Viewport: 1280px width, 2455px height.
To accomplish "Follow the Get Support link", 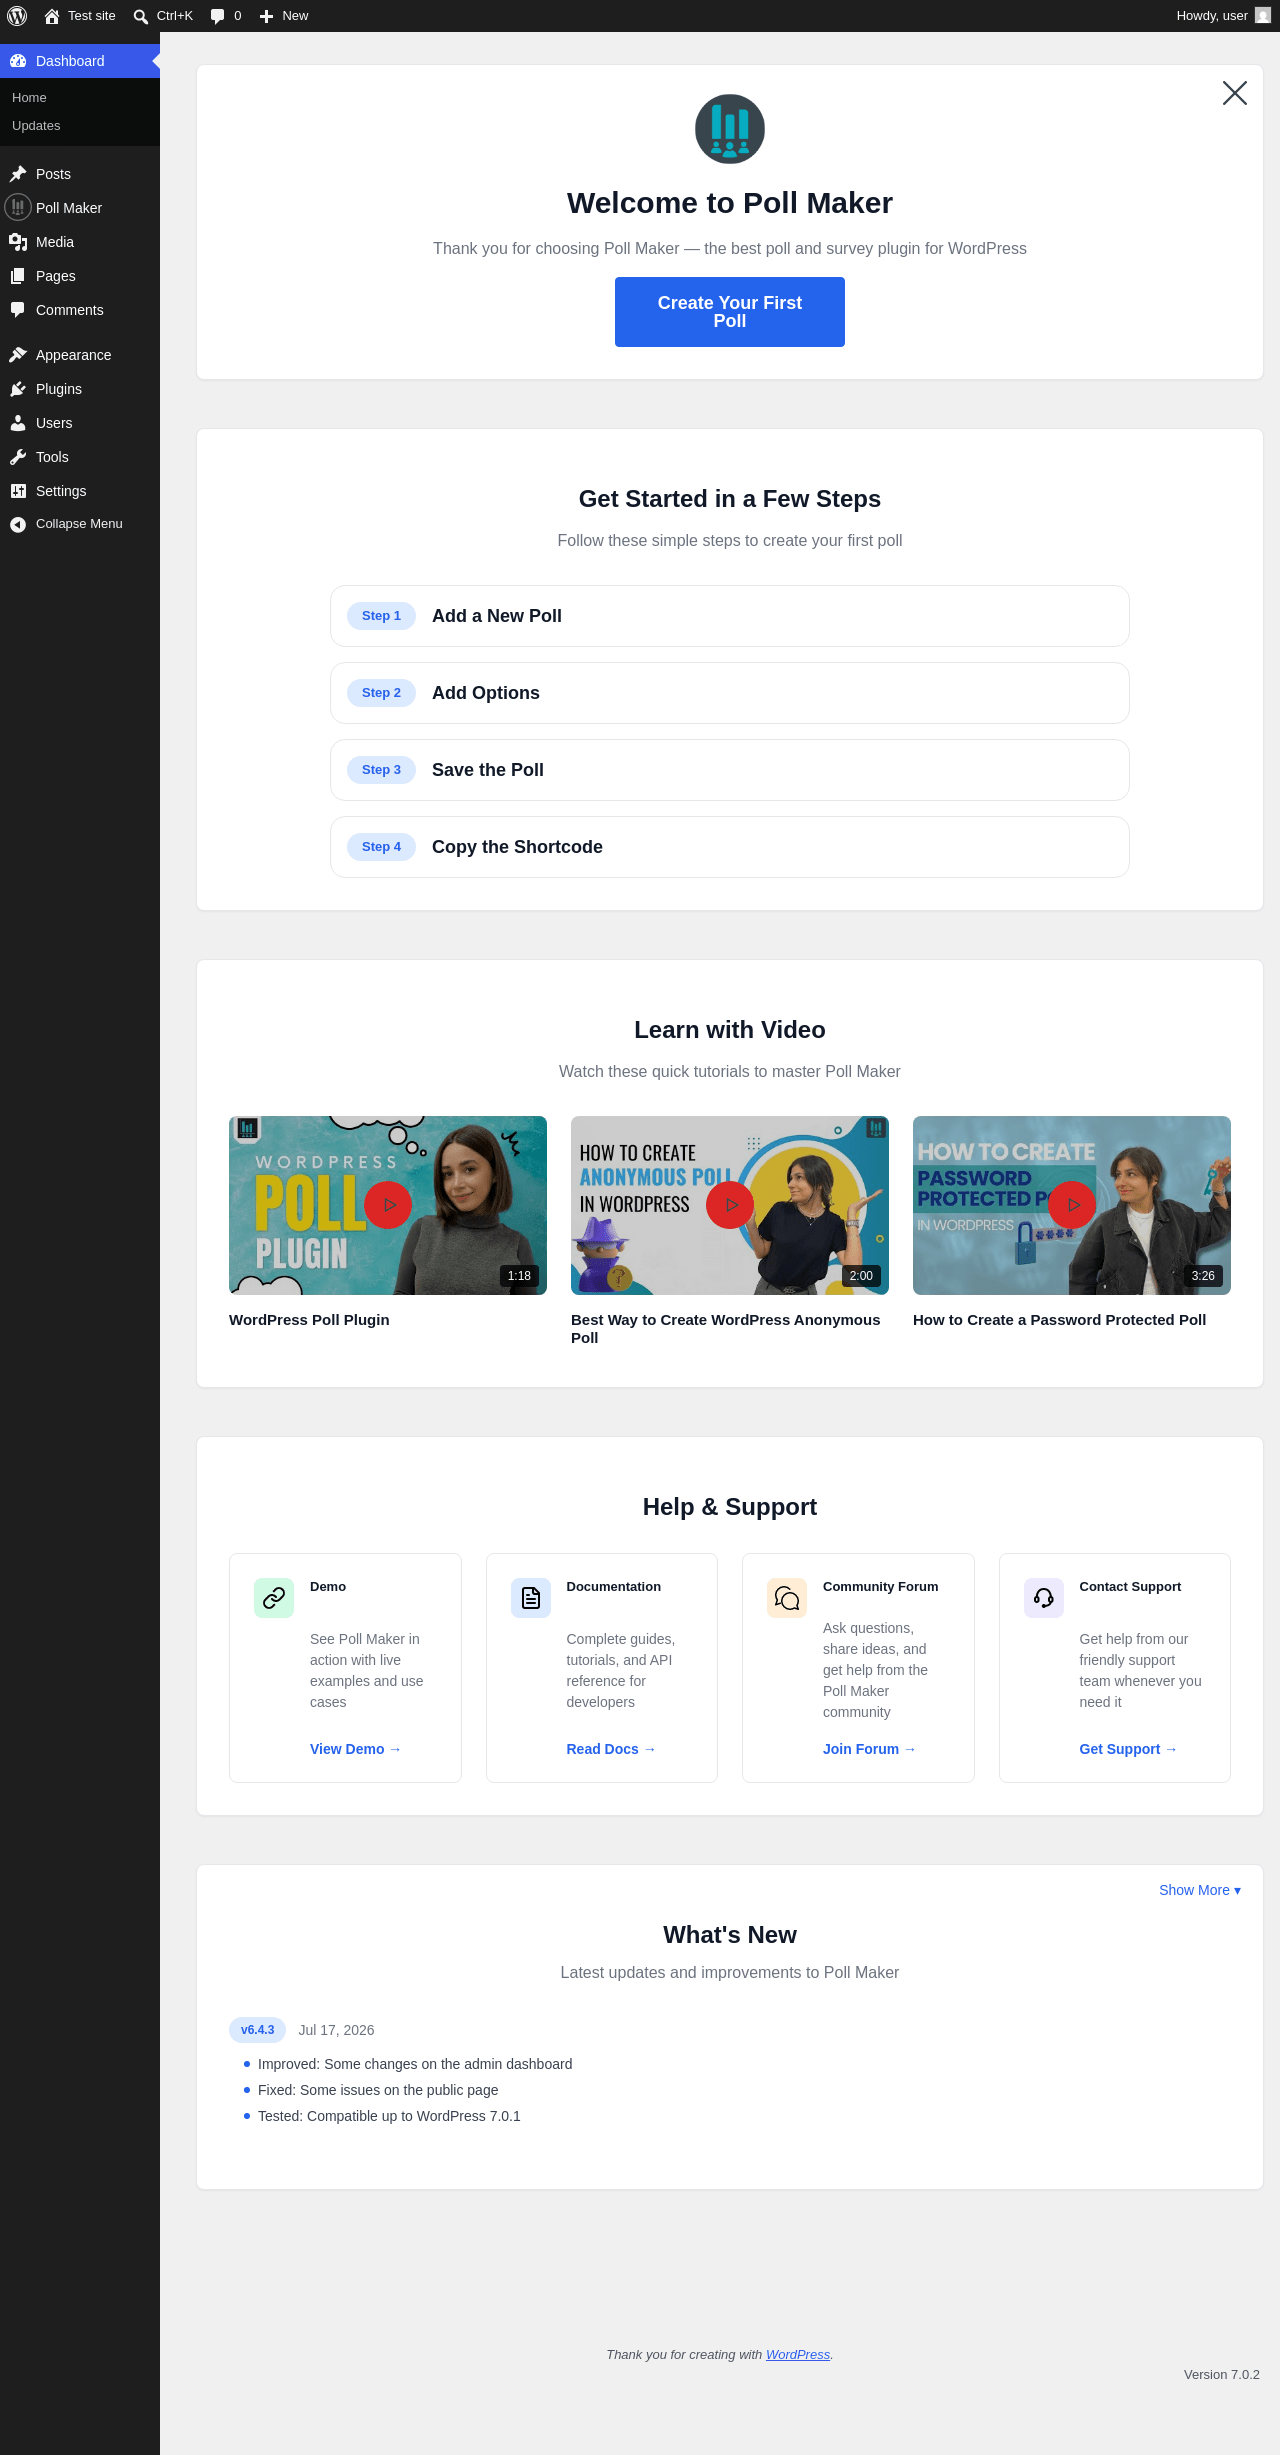I will (1128, 1749).
